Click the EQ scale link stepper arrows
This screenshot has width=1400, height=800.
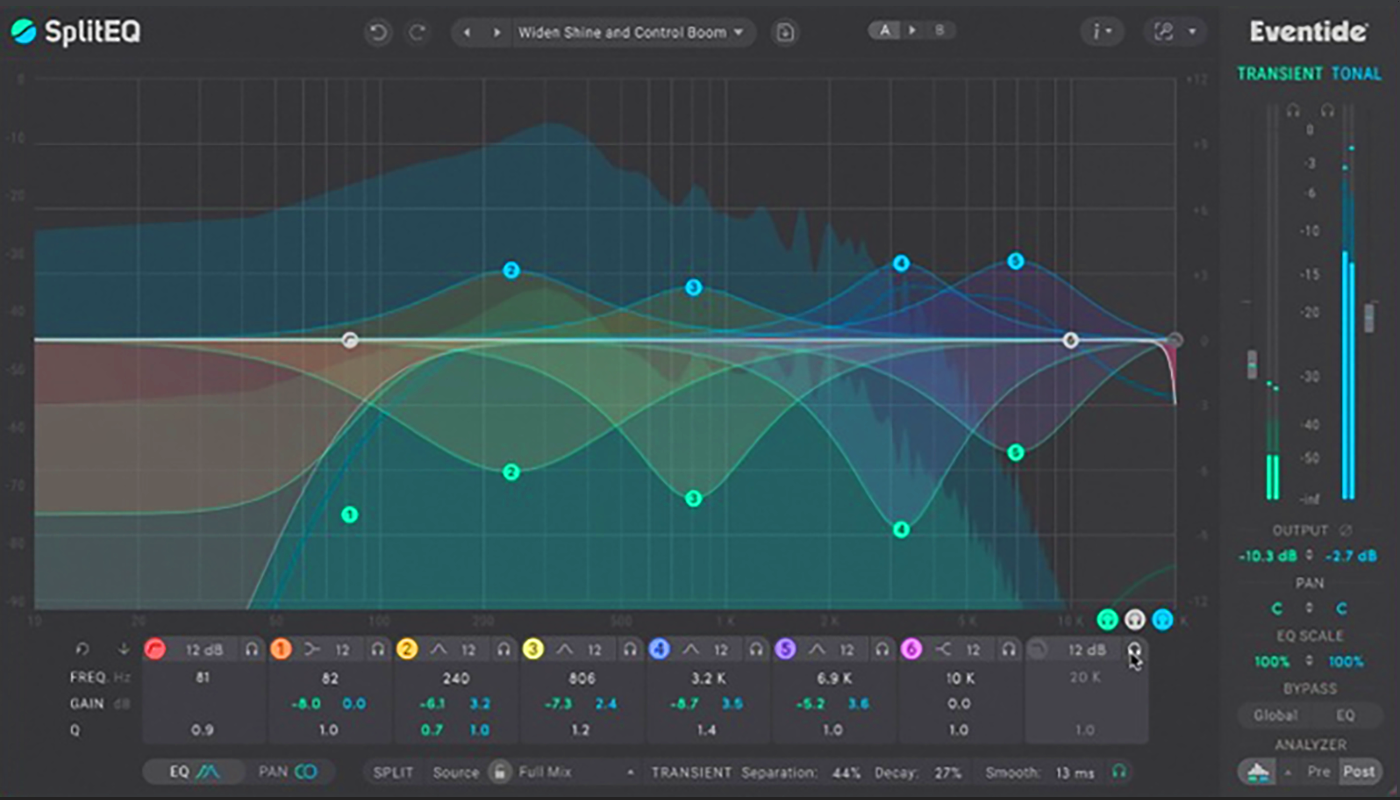click(1310, 661)
